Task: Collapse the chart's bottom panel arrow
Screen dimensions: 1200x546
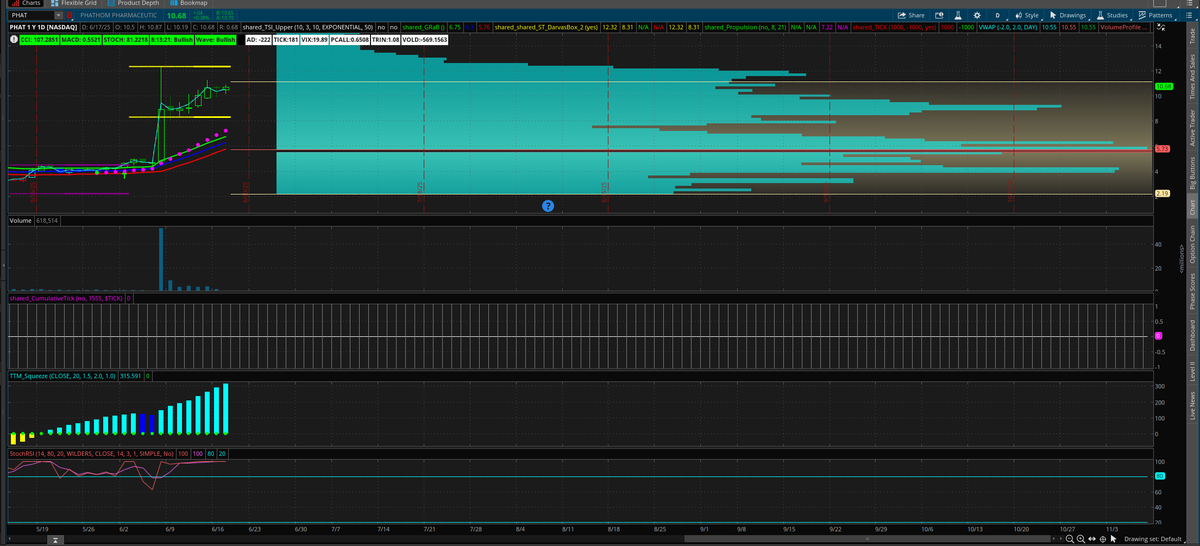Action: click(55, 539)
